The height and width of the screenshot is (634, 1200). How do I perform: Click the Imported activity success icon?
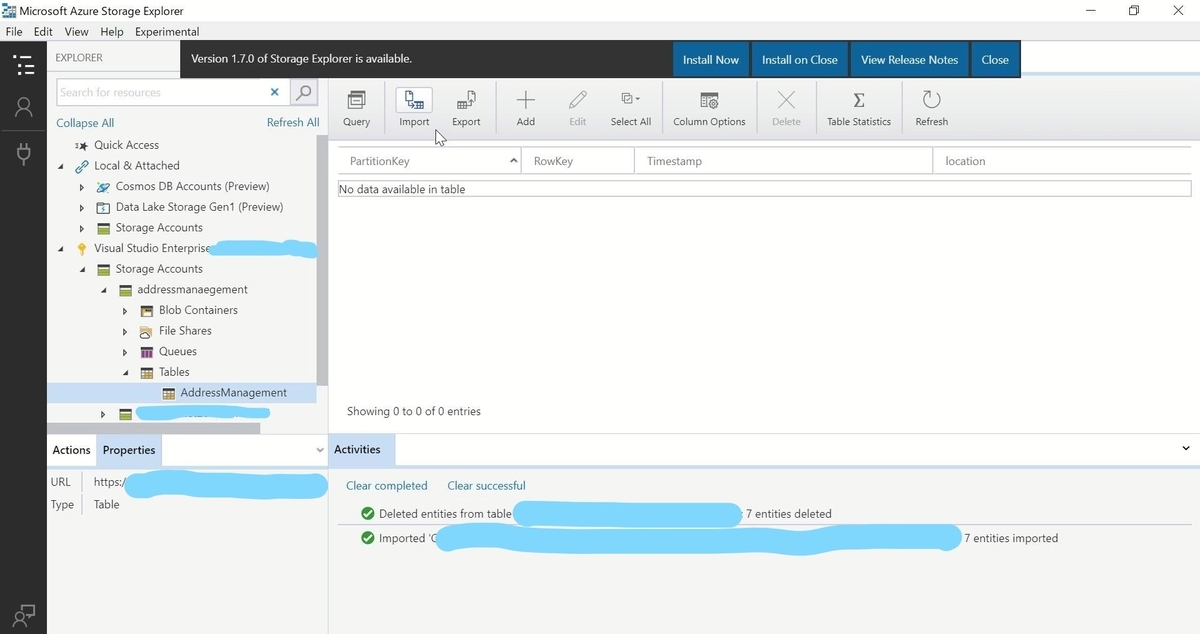(367, 538)
